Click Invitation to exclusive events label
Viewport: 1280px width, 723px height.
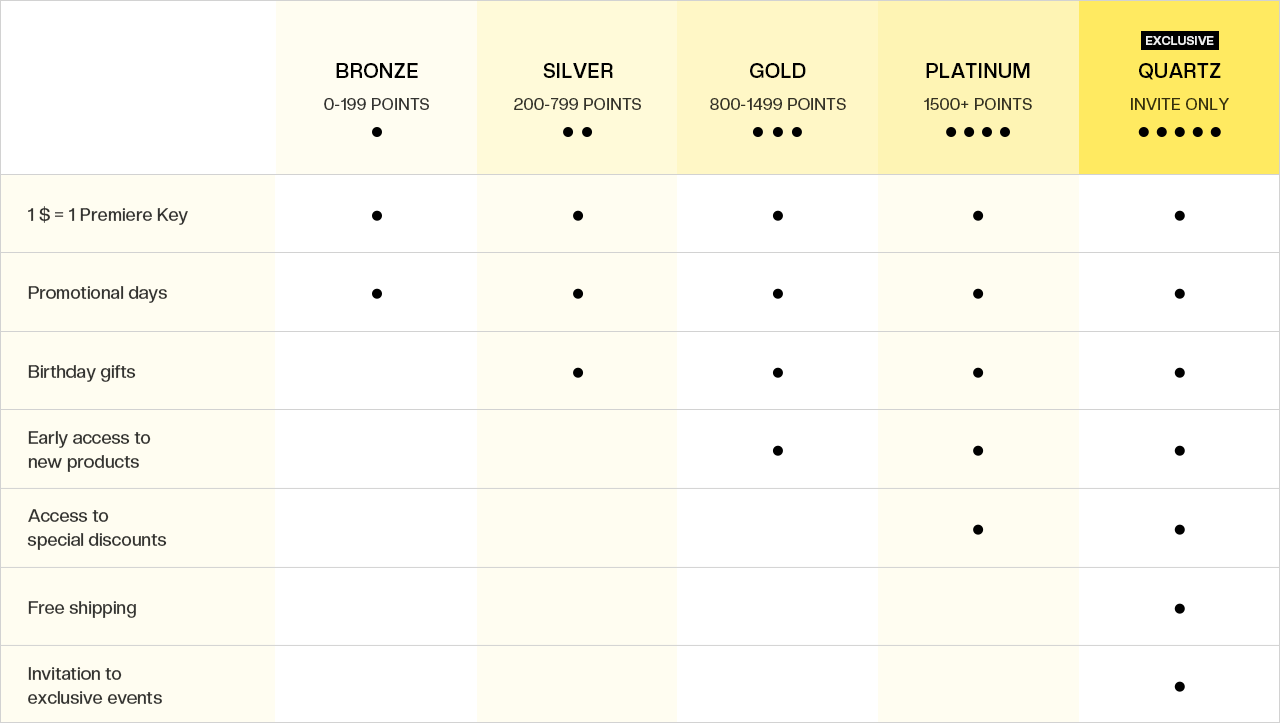coord(95,686)
